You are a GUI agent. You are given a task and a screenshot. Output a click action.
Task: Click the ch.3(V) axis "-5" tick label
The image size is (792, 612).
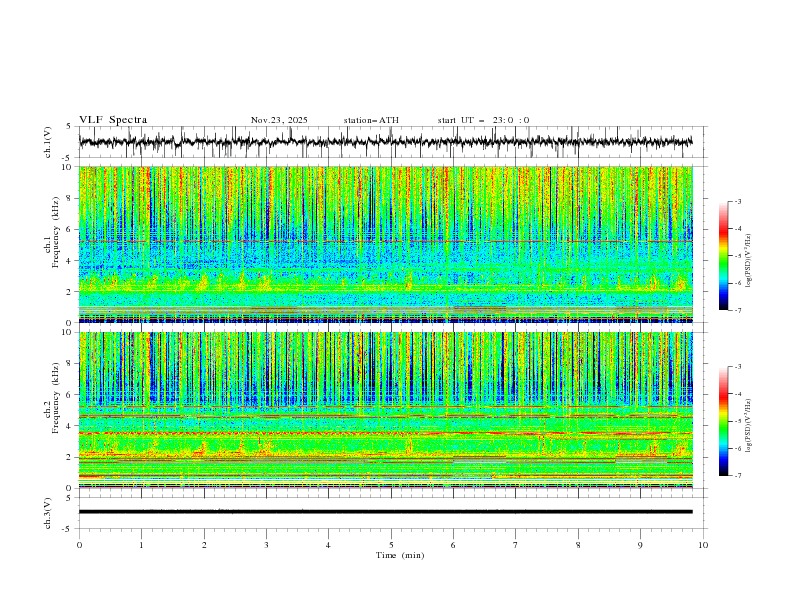[x=68, y=529]
